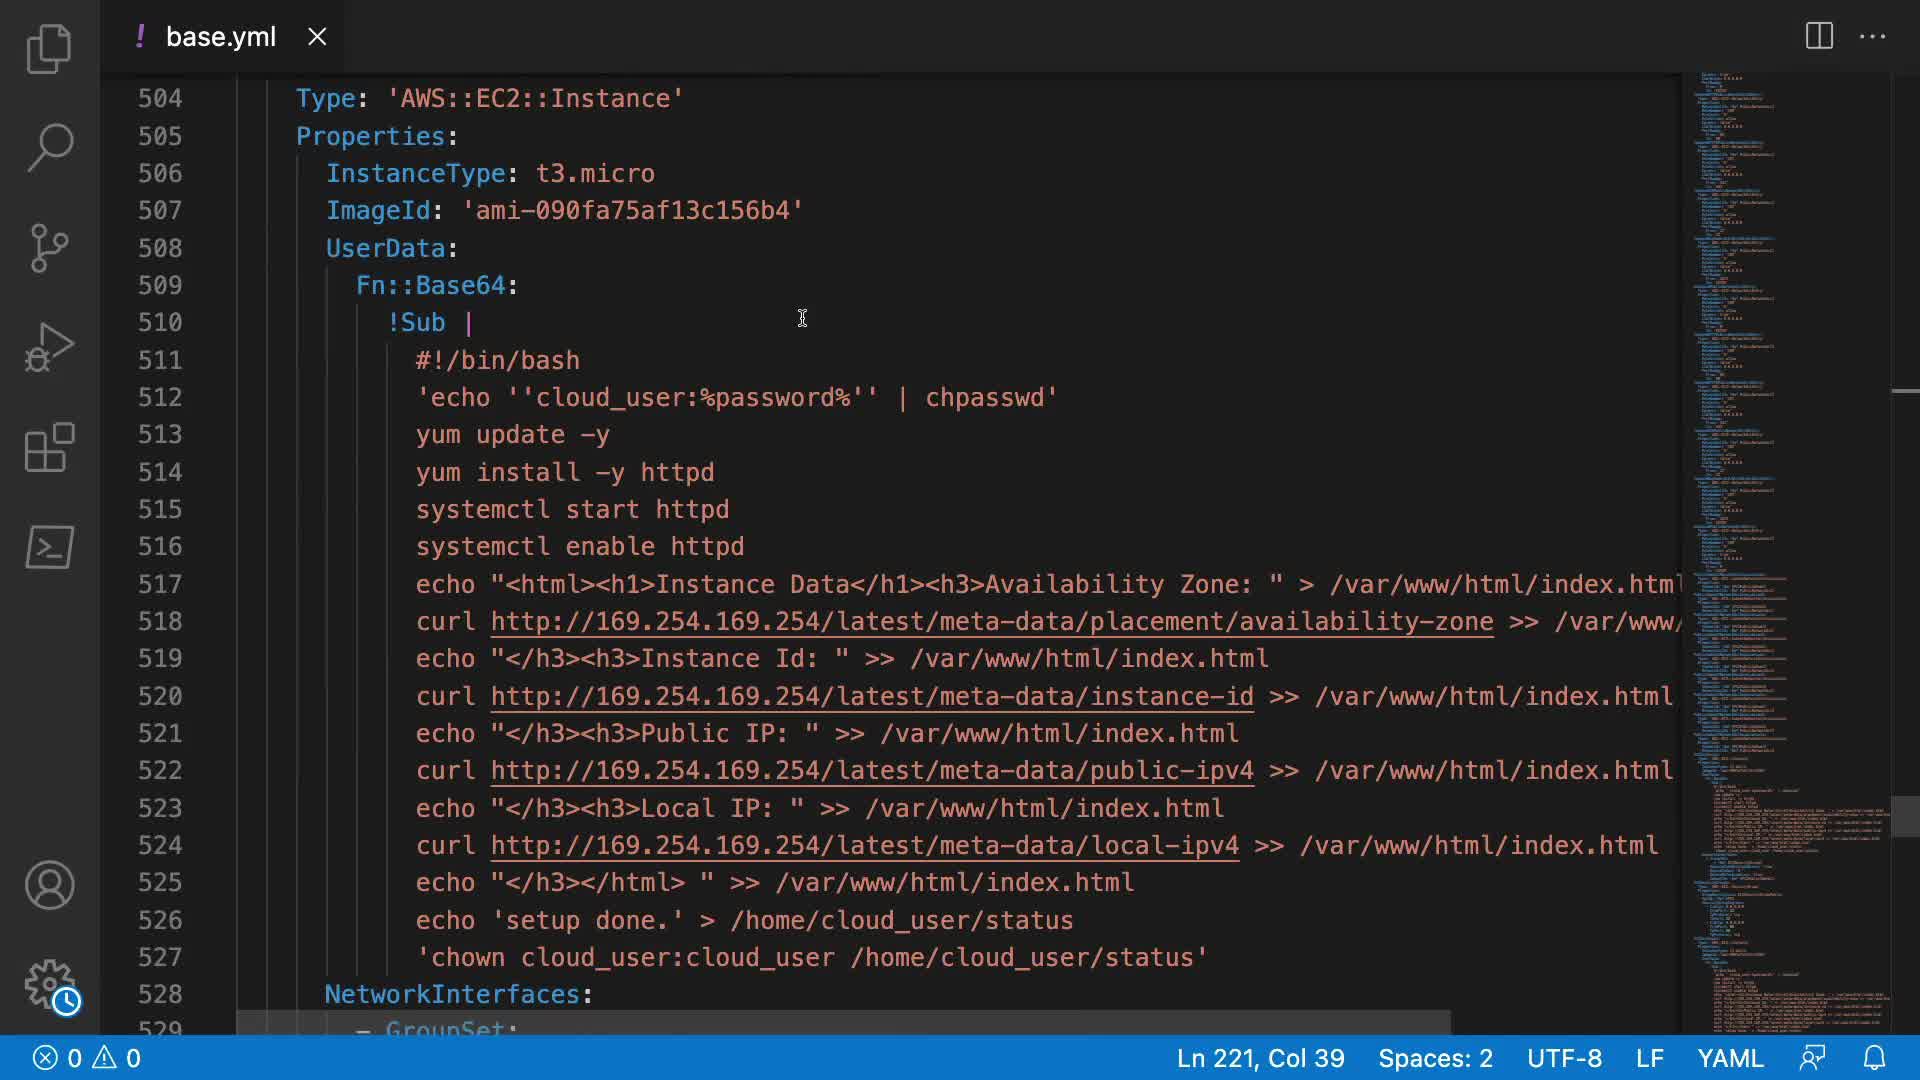Viewport: 1920px width, 1080px height.
Task: Toggle end of line sequence LF
Action: 1649,1058
